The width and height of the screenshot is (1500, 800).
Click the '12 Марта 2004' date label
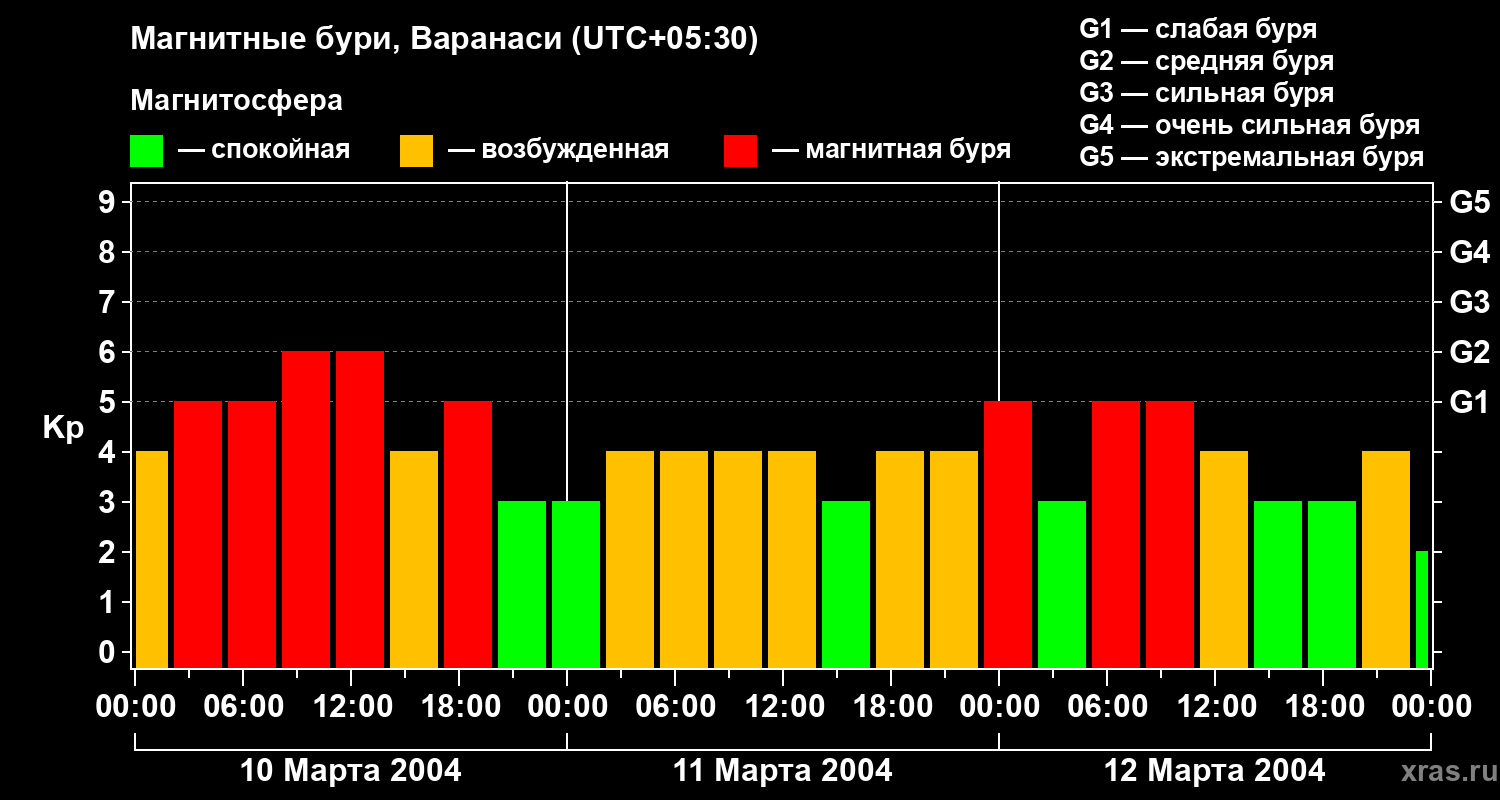pyautogui.click(x=1215, y=771)
